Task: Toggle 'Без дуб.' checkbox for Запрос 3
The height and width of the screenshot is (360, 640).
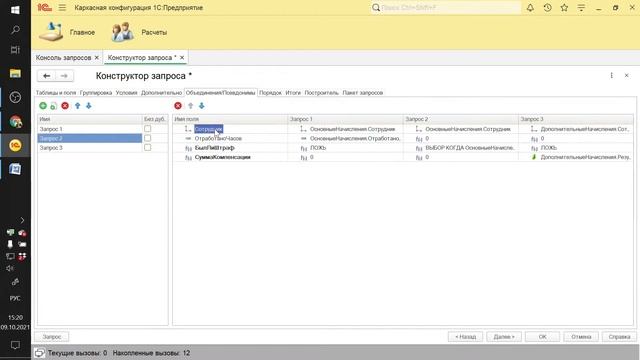Action: click(147, 147)
